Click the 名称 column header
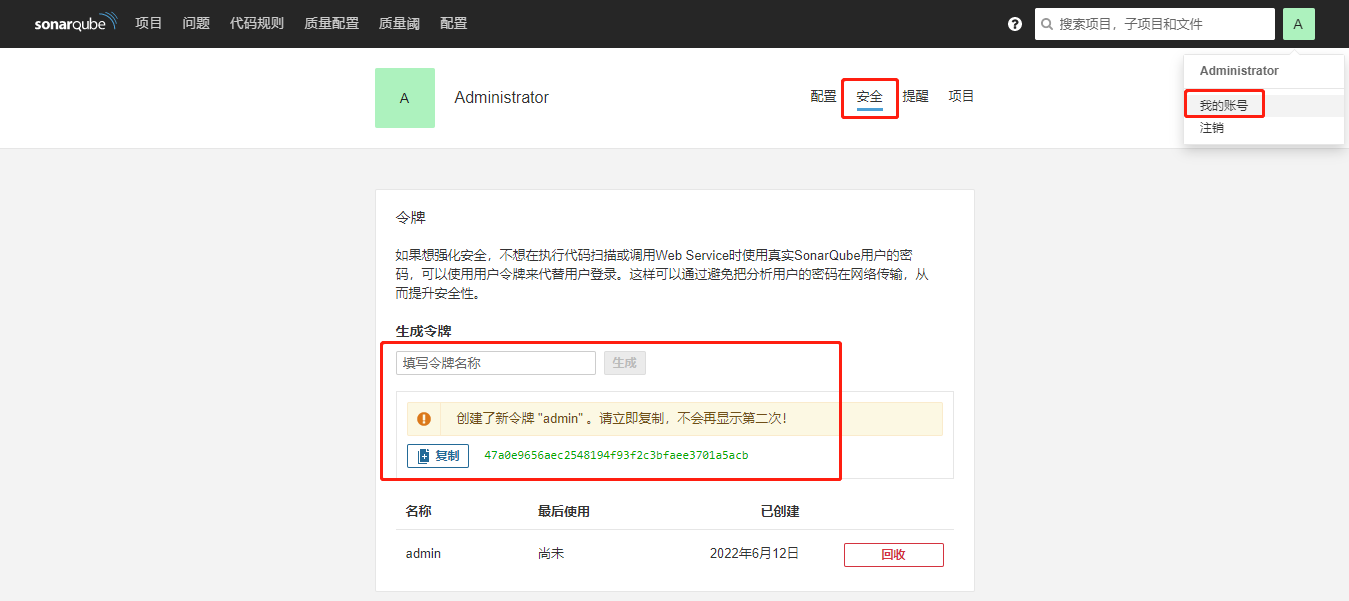 [x=418, y=511]
